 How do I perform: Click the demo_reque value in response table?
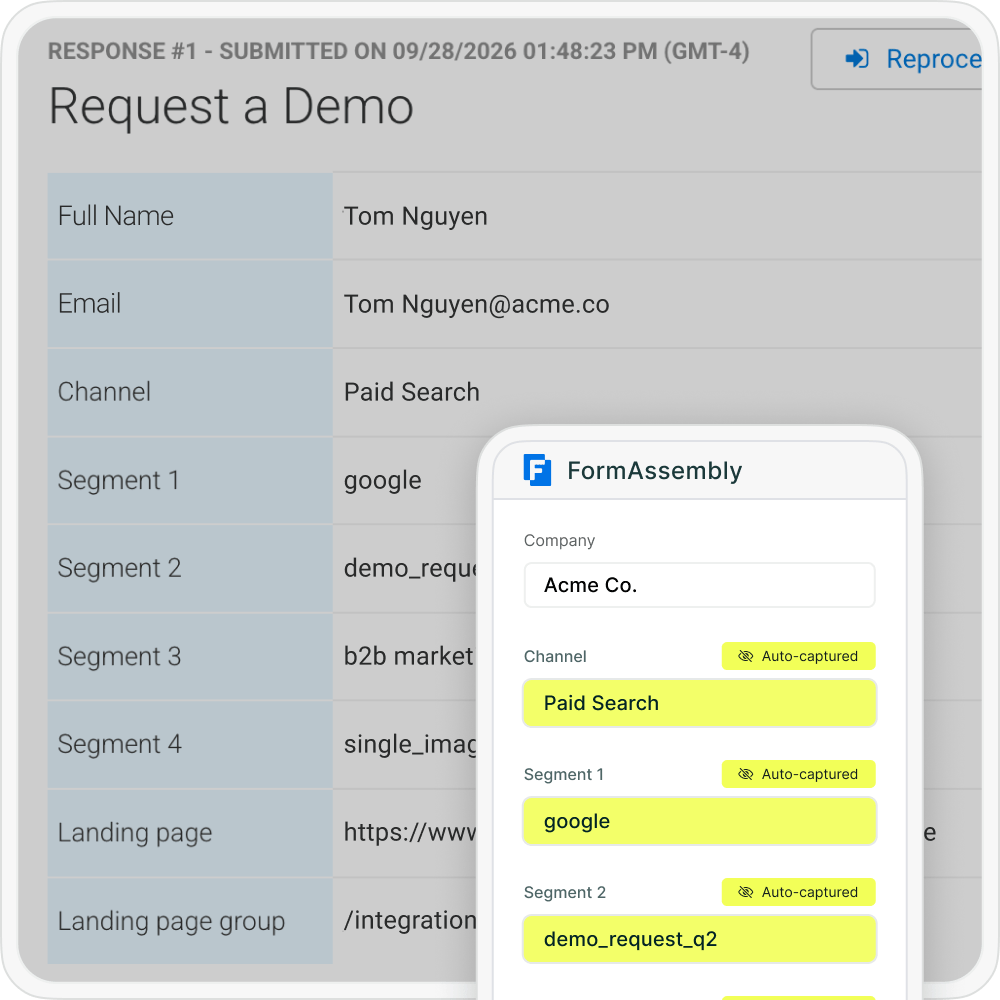coord(410,569)
